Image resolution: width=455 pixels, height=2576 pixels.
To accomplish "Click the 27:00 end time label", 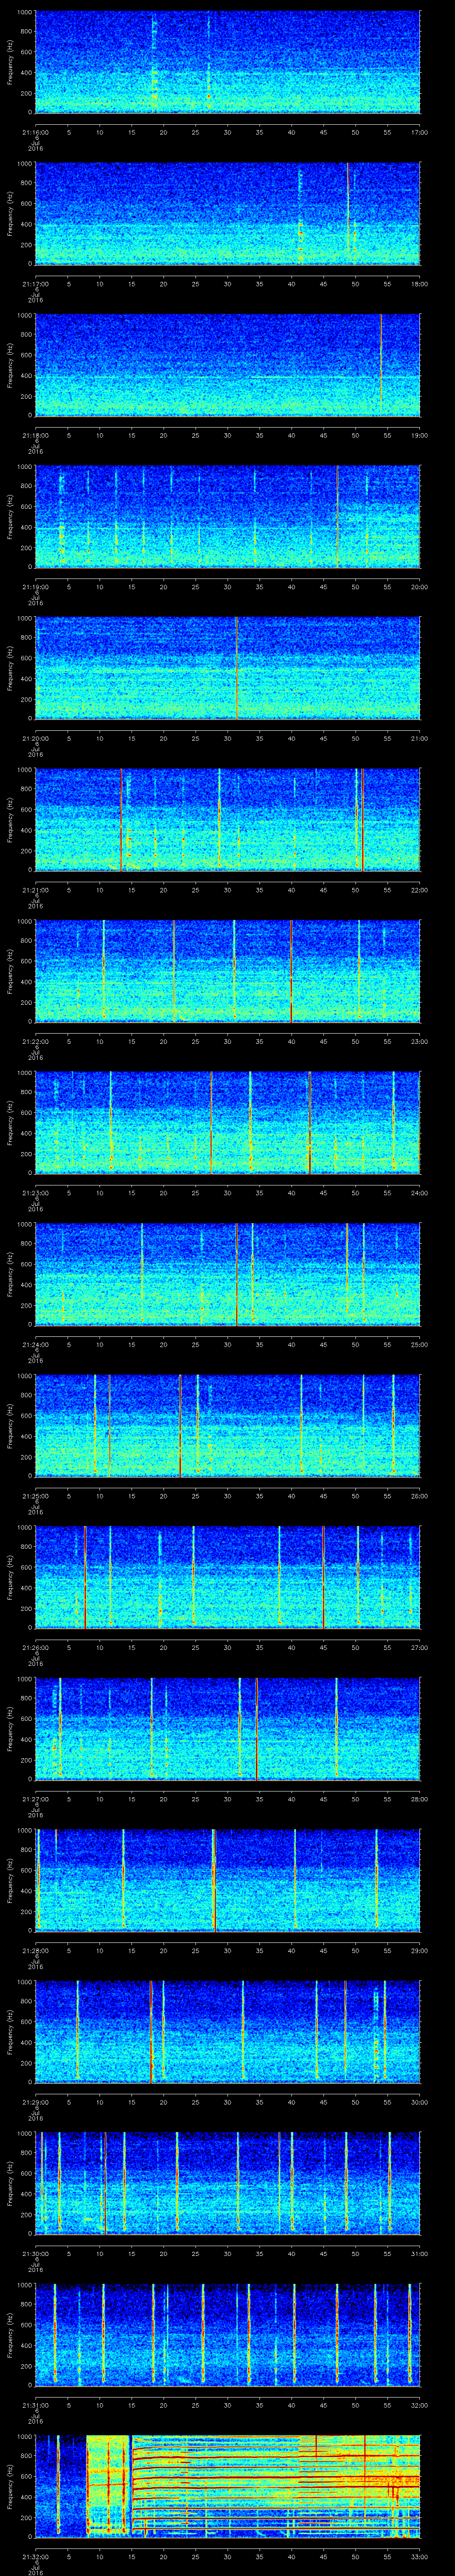I will coord(420,1647).
